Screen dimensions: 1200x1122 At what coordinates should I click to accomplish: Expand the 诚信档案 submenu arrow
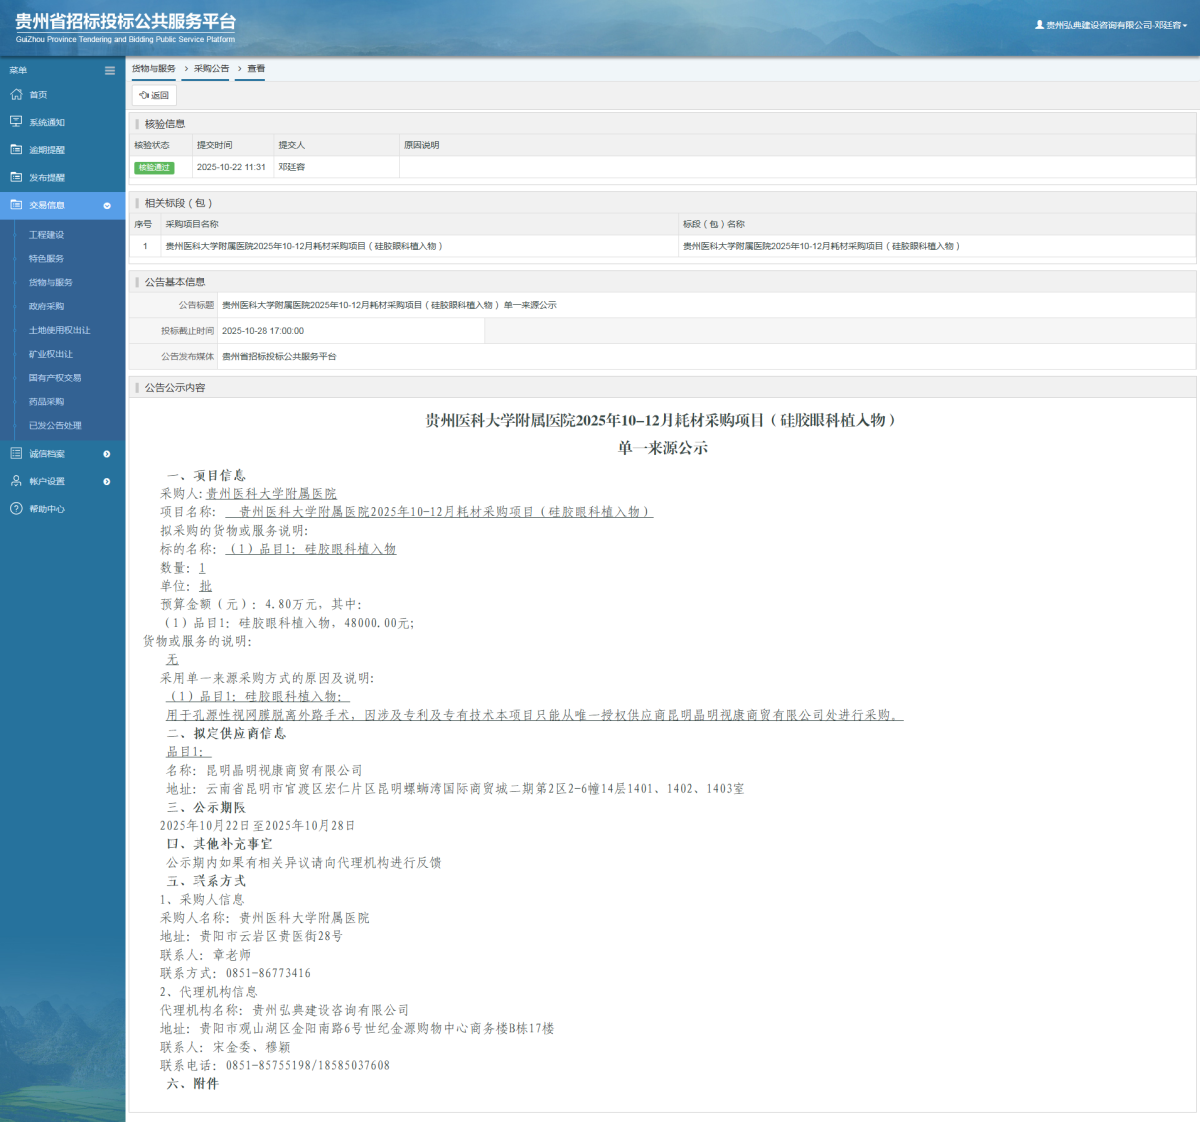(105, 453)
